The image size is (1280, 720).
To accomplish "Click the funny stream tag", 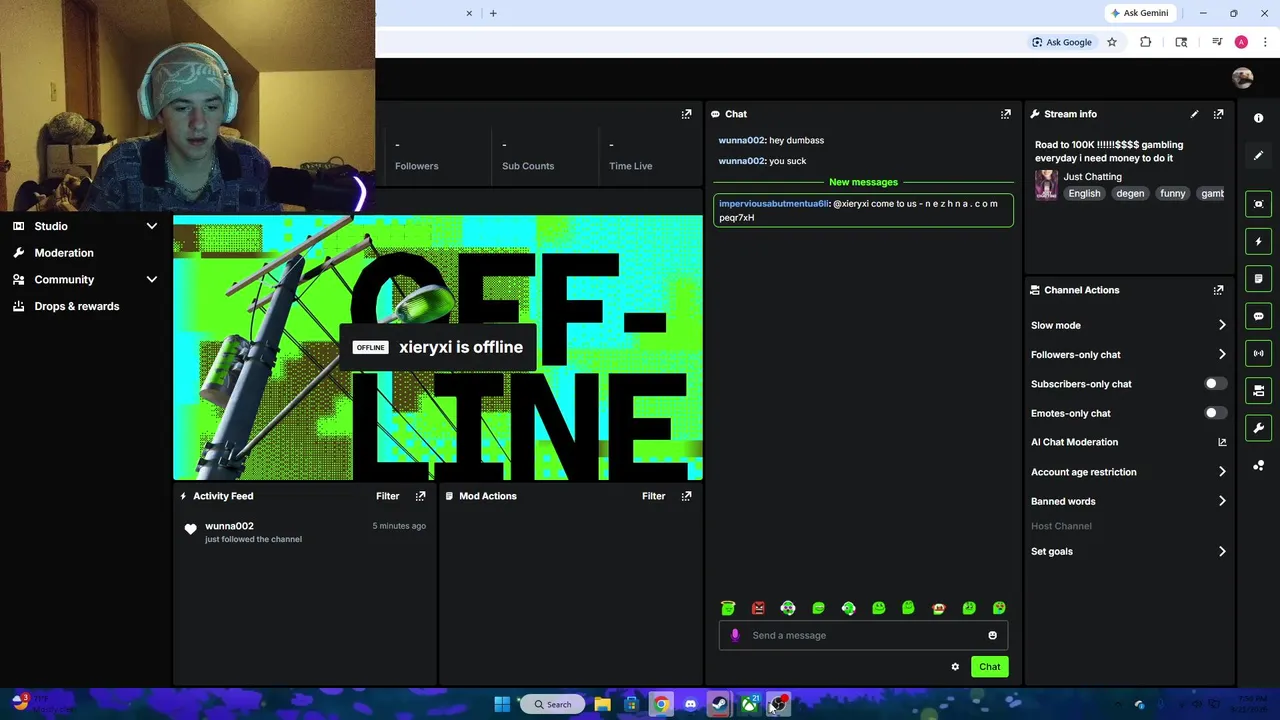I will coord(1172,193).
